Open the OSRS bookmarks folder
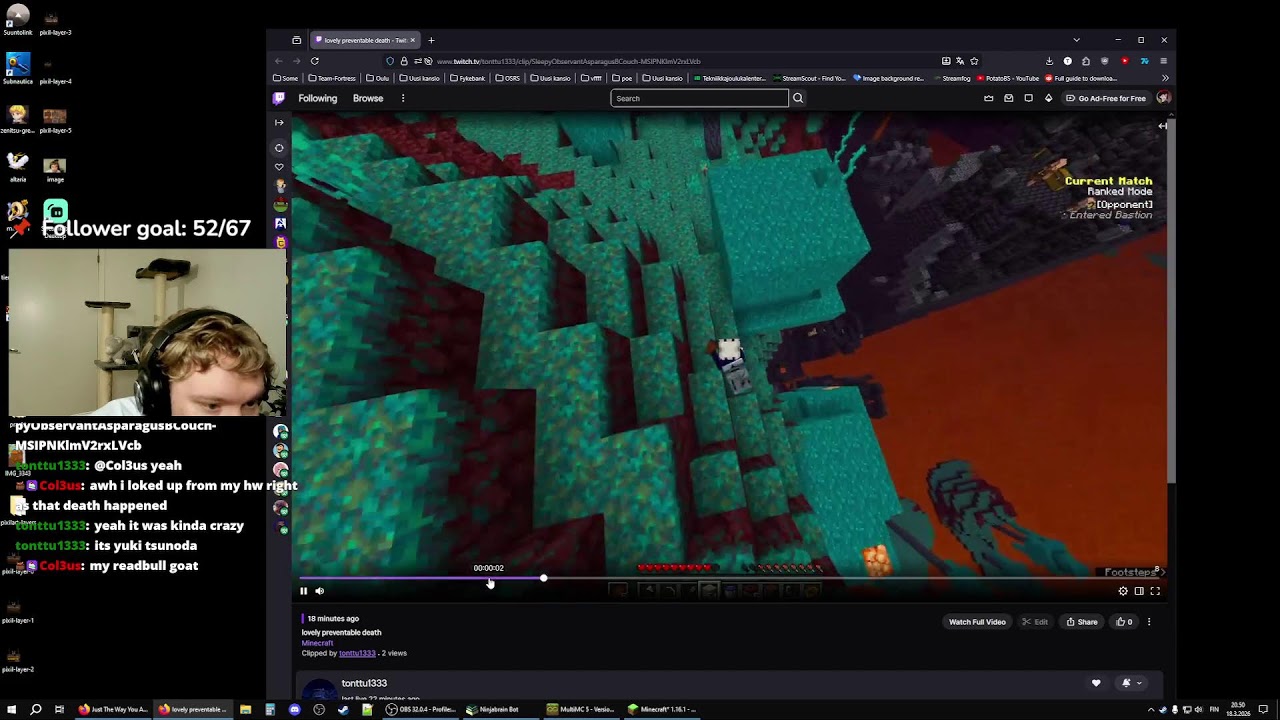 coord(507,78)
